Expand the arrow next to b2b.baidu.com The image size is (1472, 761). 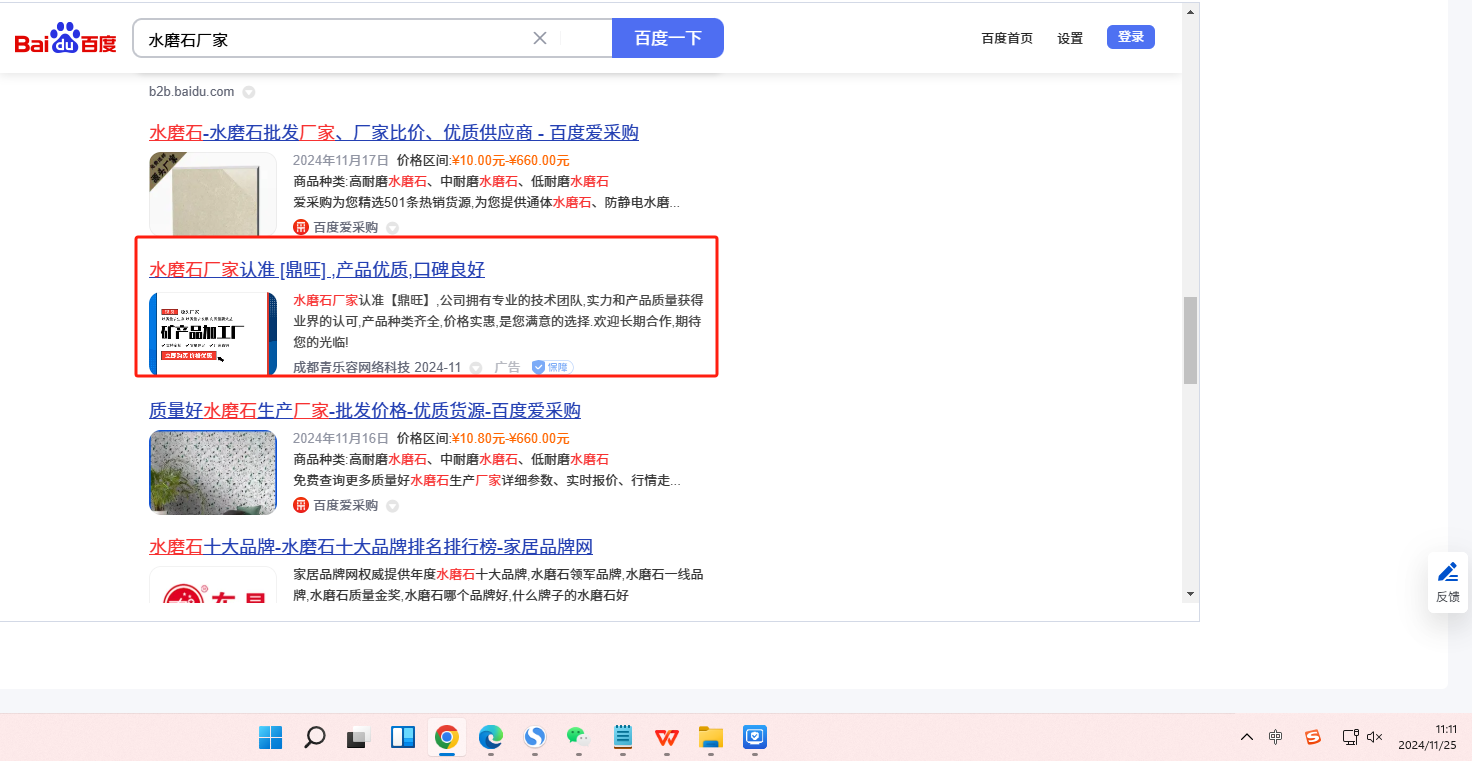pyautogui.click(x=249, y=92)
